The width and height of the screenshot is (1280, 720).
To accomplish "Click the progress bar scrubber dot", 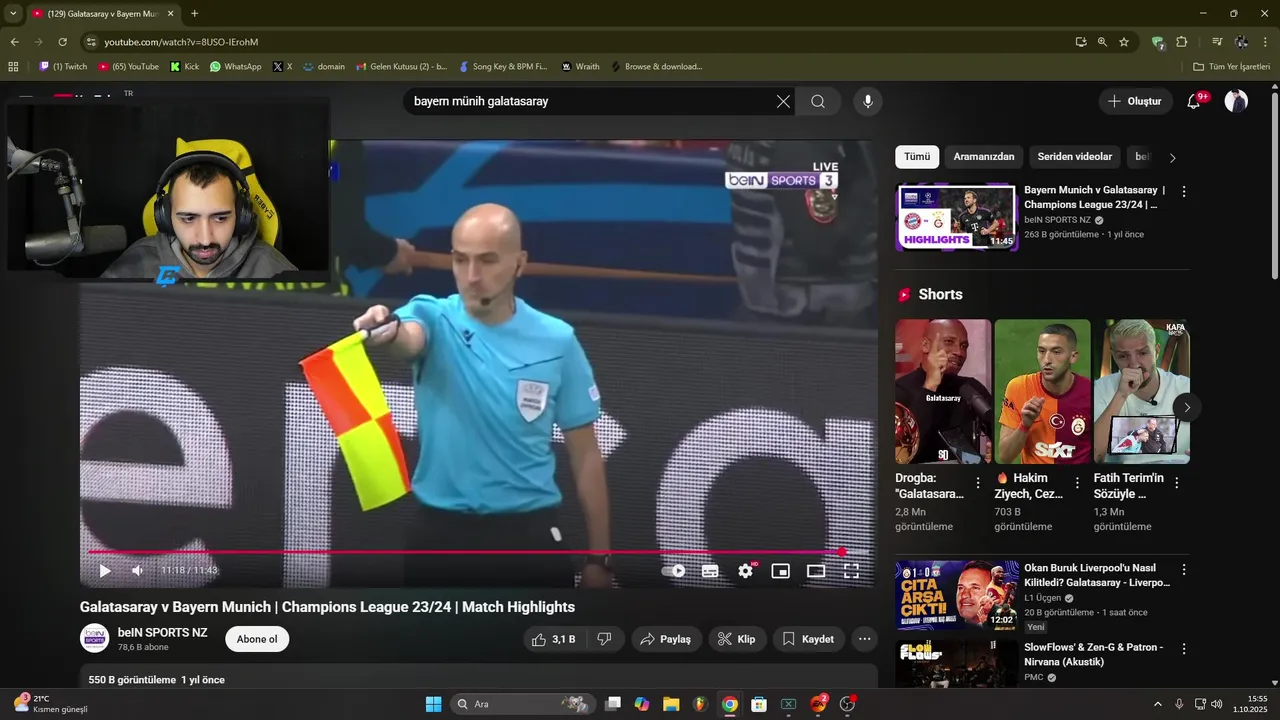I will (842, 552).
